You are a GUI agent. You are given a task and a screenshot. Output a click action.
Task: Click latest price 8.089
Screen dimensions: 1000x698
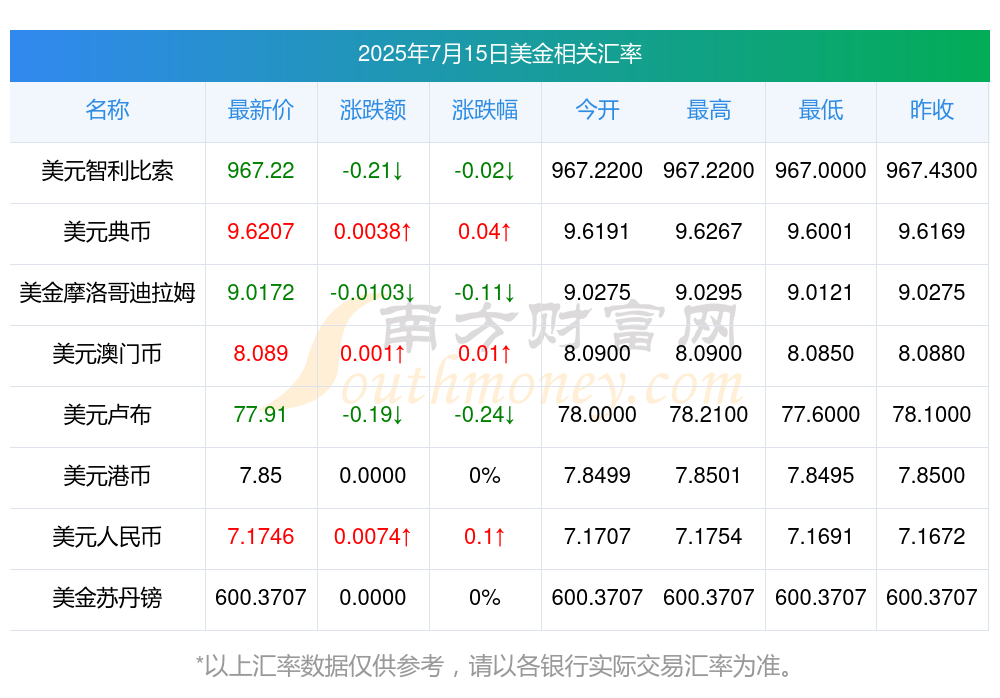coord(261,353)
